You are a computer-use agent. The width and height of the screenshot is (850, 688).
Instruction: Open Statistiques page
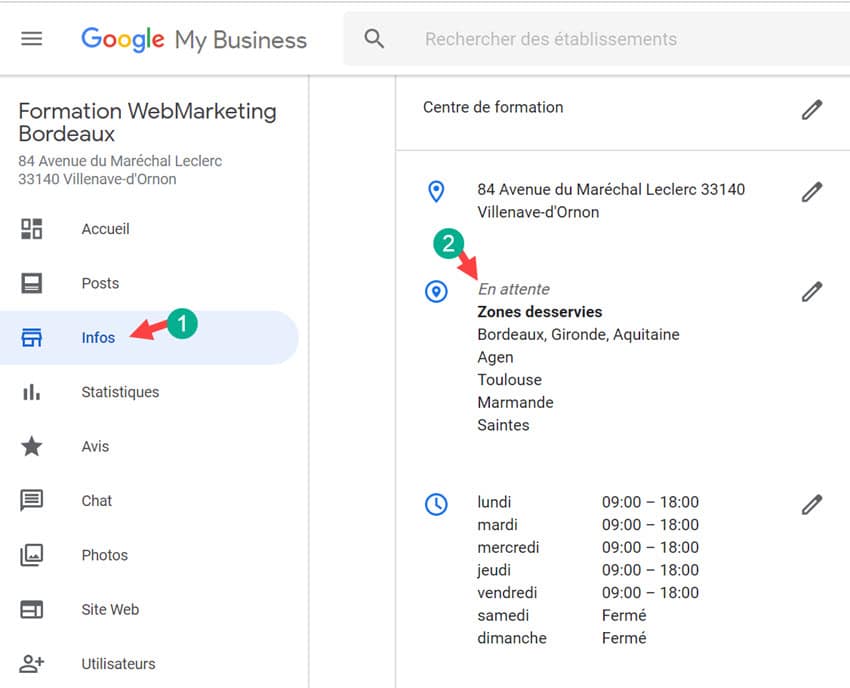pos(120,392)
